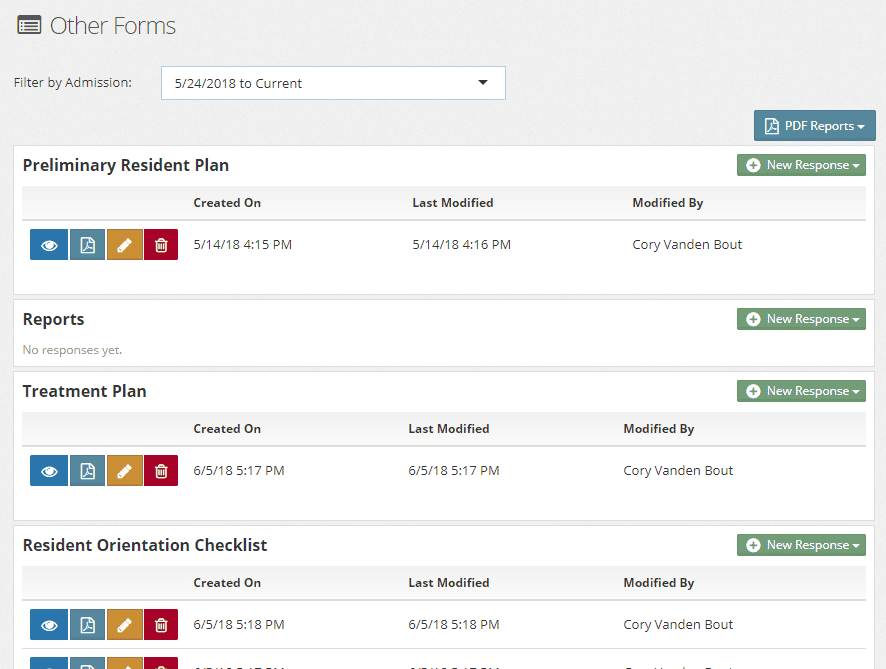Delete the Resident Orientation Checklist response

coord(161,625)
